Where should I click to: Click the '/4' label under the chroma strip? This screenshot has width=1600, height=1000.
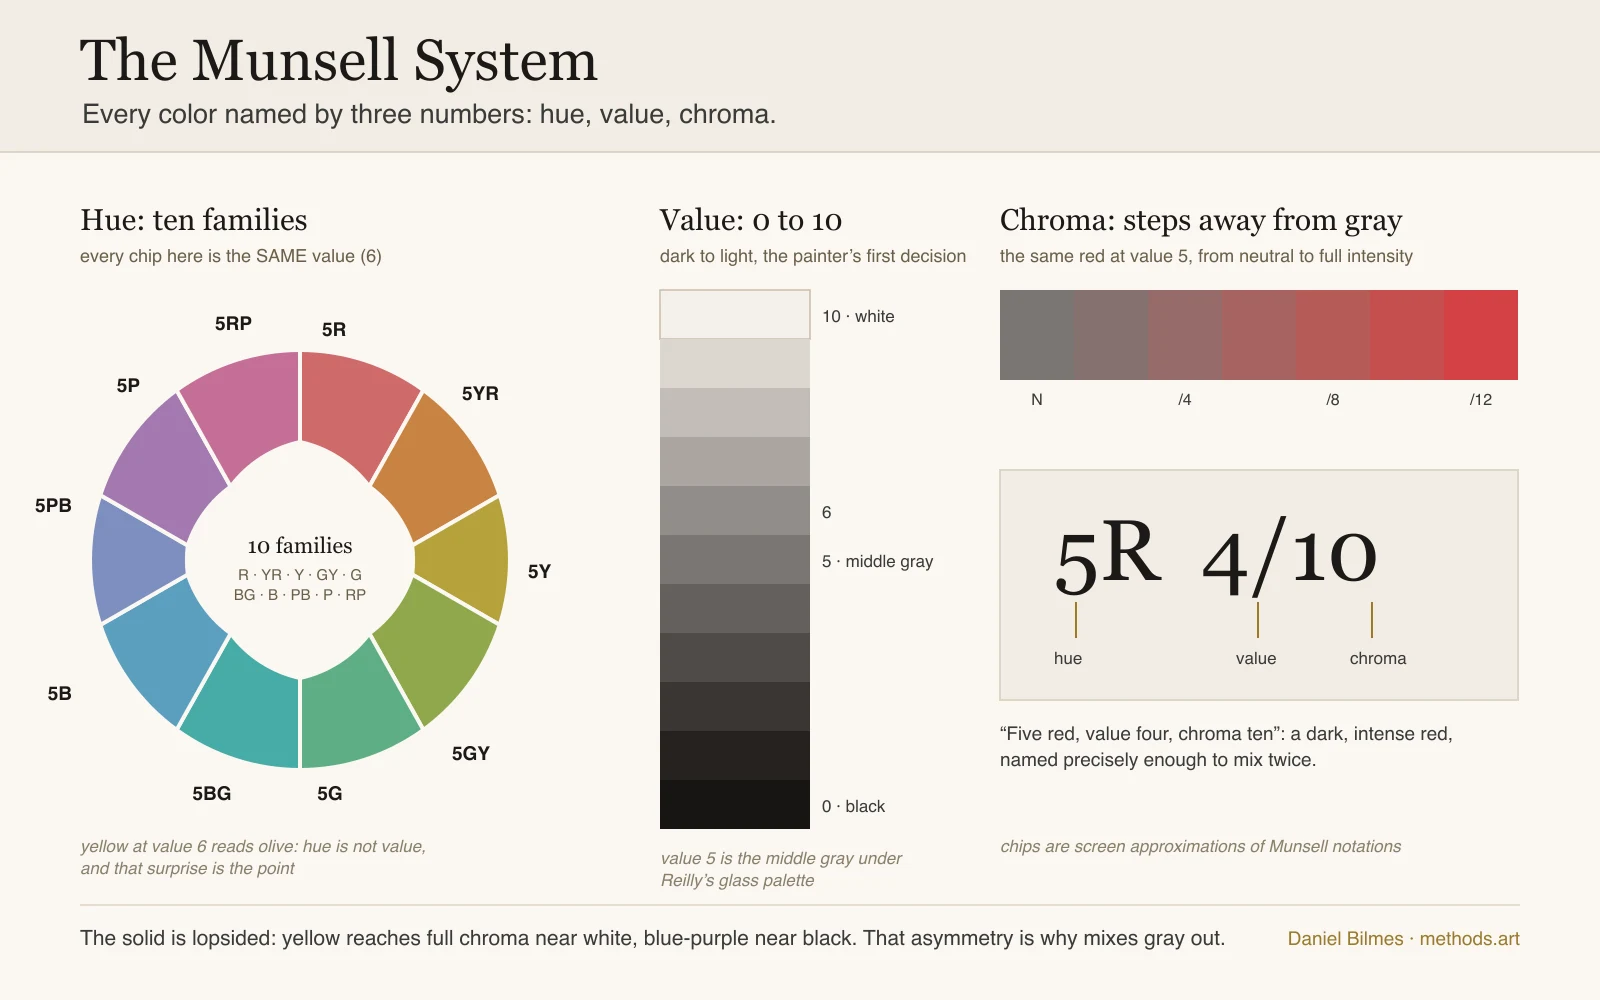[1185, 400]
